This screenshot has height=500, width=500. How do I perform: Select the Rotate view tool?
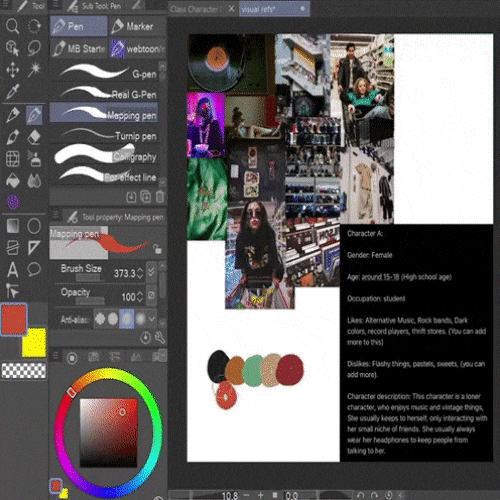coord(34,26)
